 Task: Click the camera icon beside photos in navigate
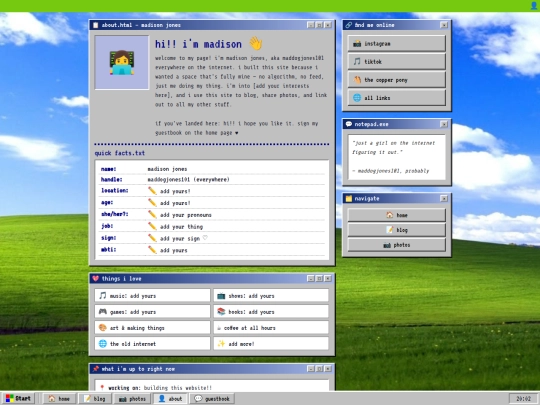pyautogui.click(x=387, y=245)
